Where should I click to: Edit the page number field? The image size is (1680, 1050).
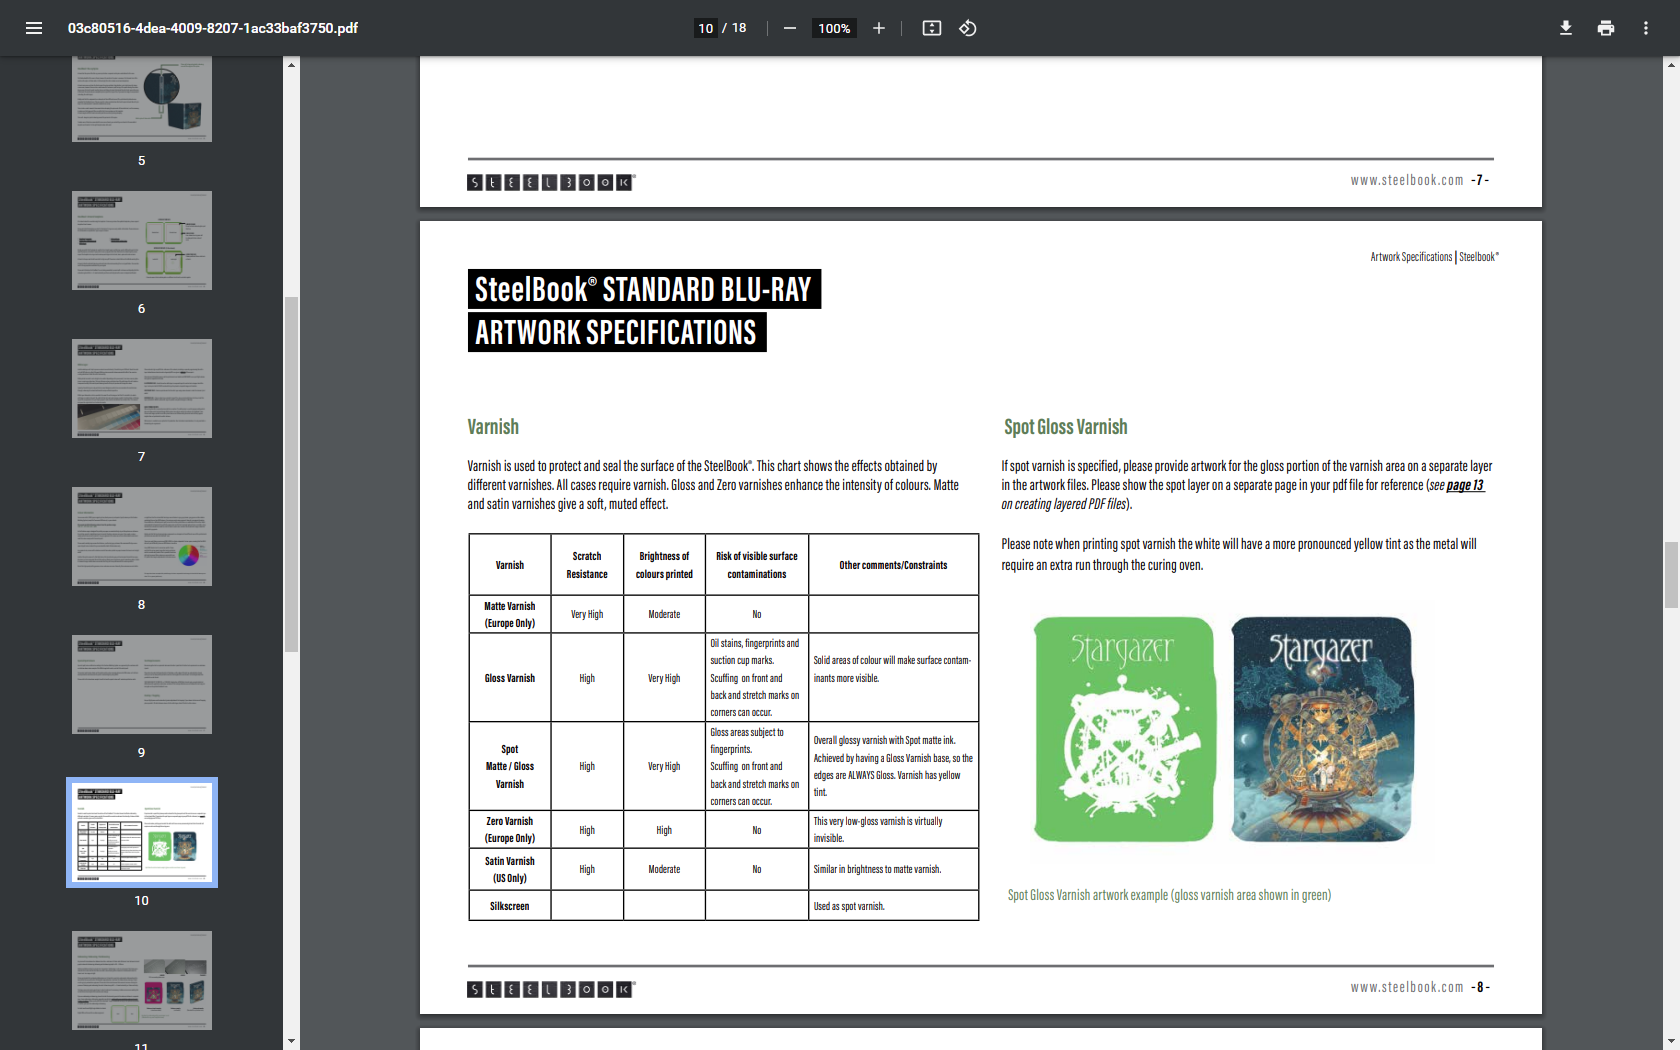pyautogui.click(x=706, y=28)
